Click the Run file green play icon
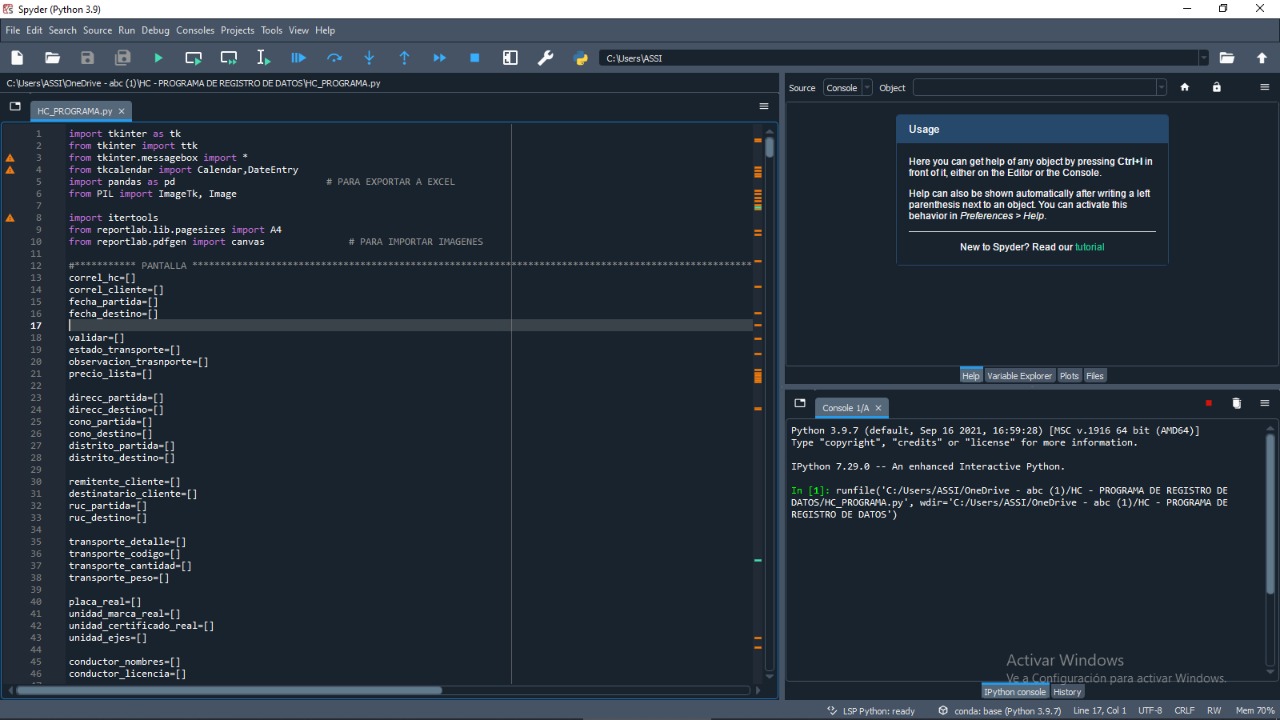Screen dimensions: 1280x720 (x=158, y=58)
